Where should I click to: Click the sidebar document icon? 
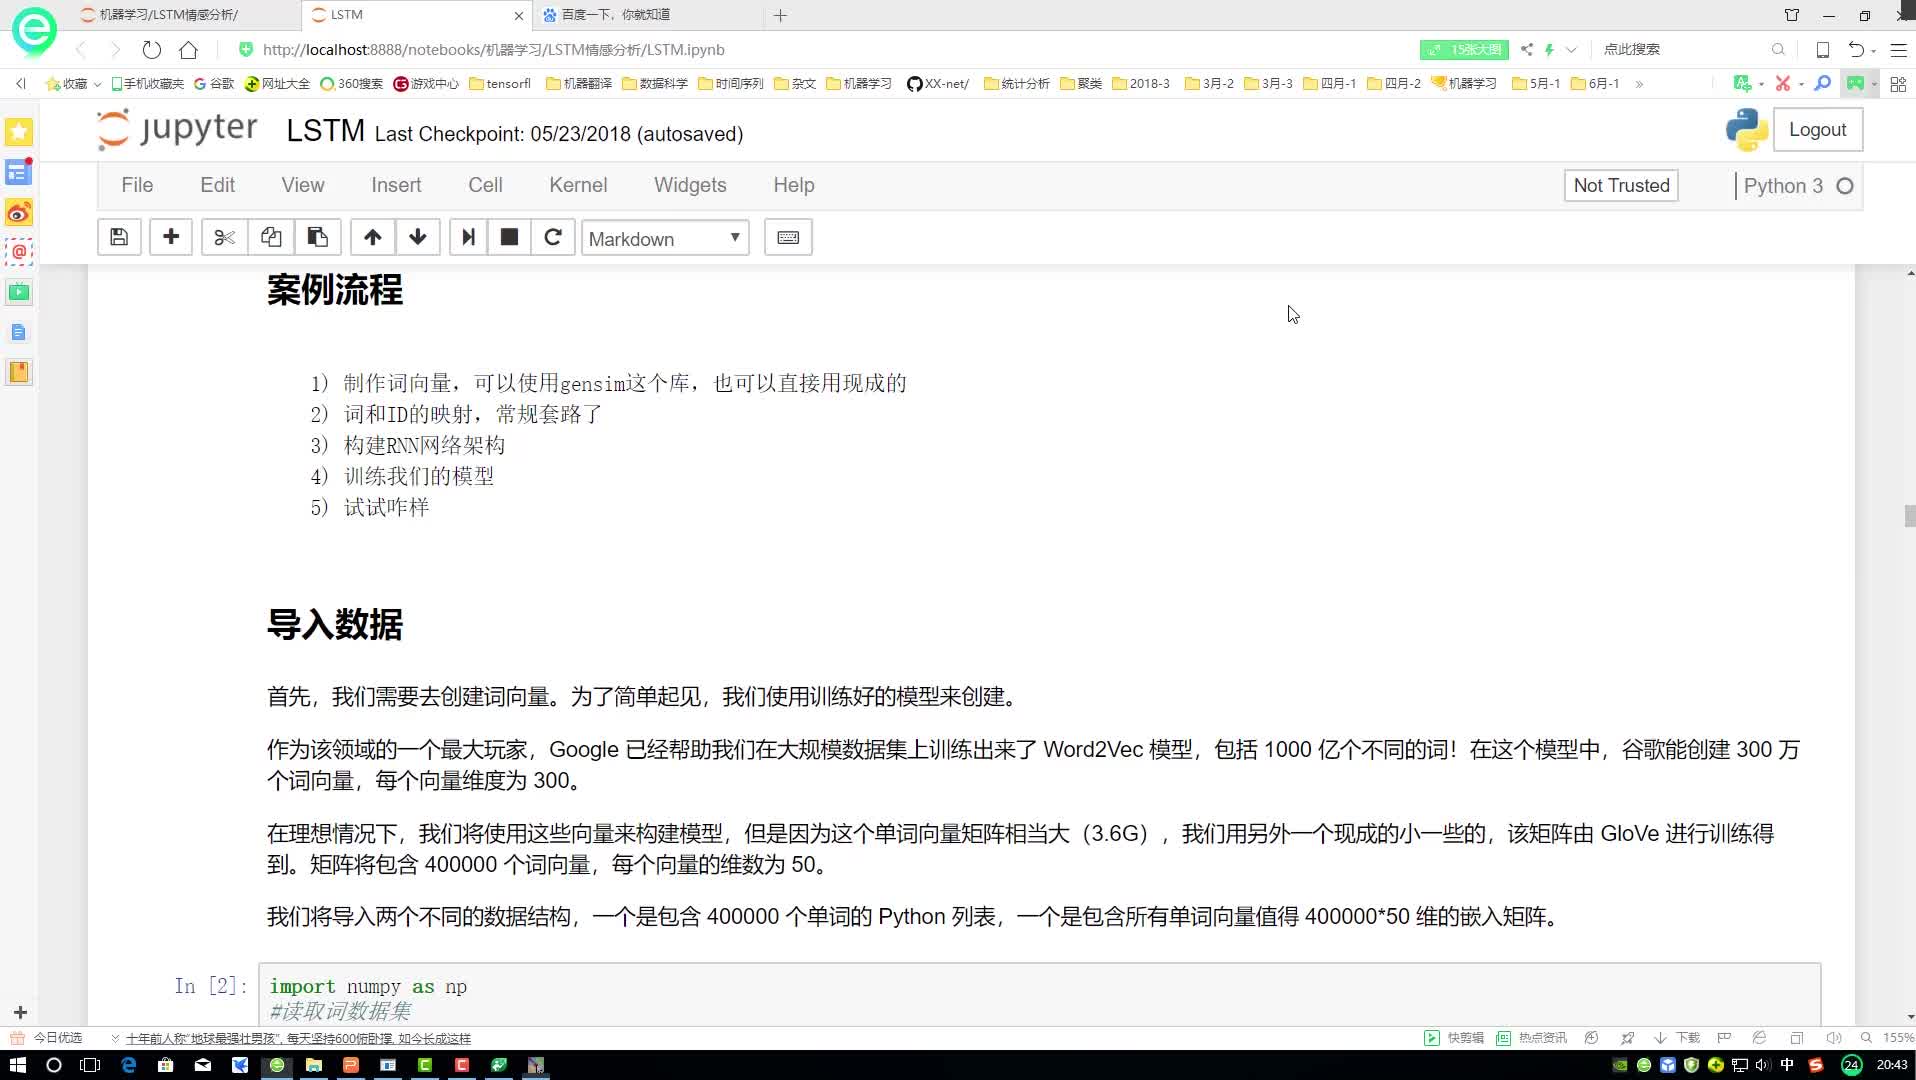click(x=19, y=332)
